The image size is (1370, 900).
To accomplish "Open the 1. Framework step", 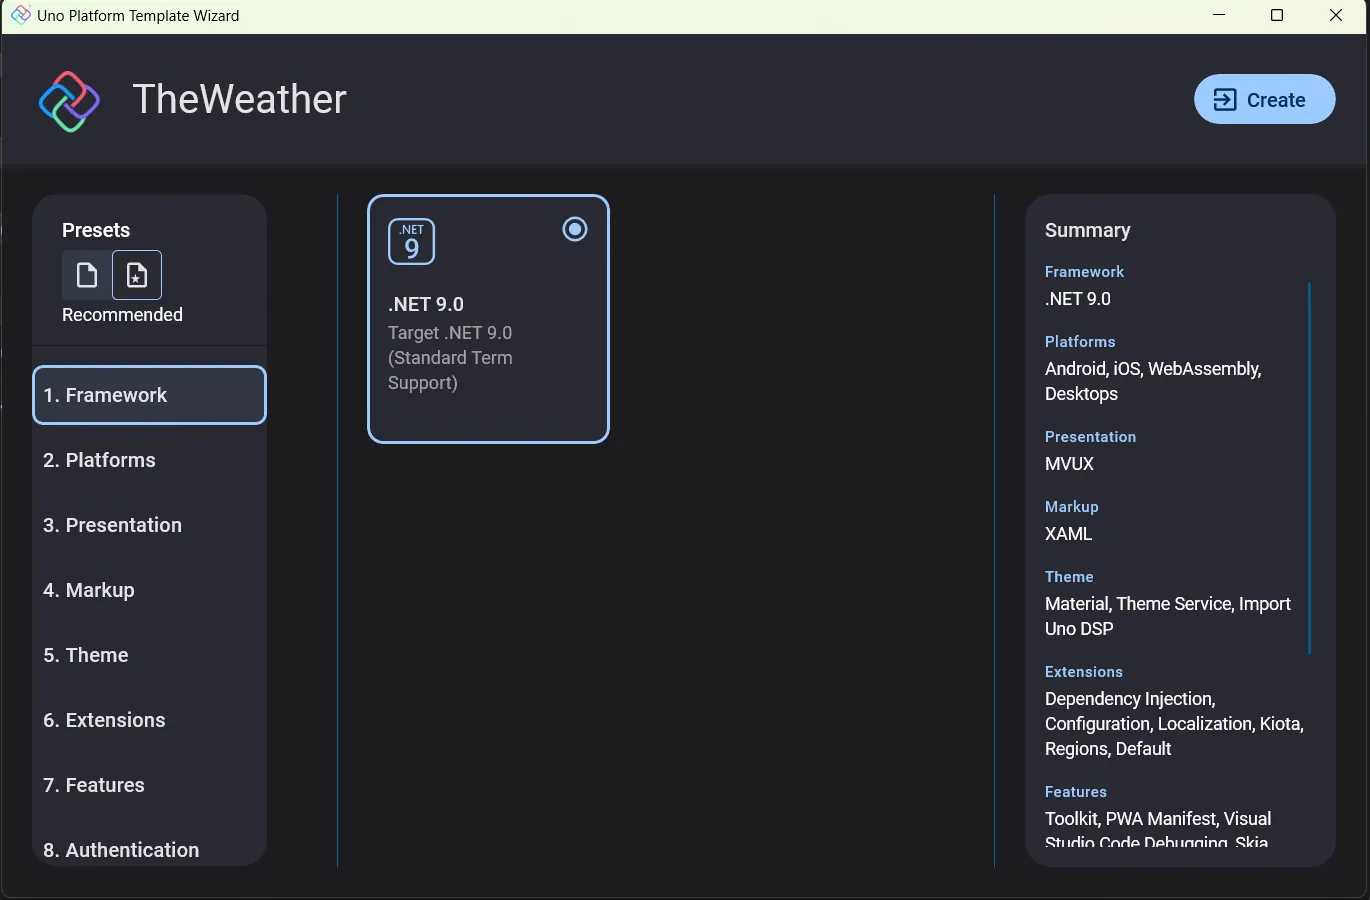I will [150, 395].
